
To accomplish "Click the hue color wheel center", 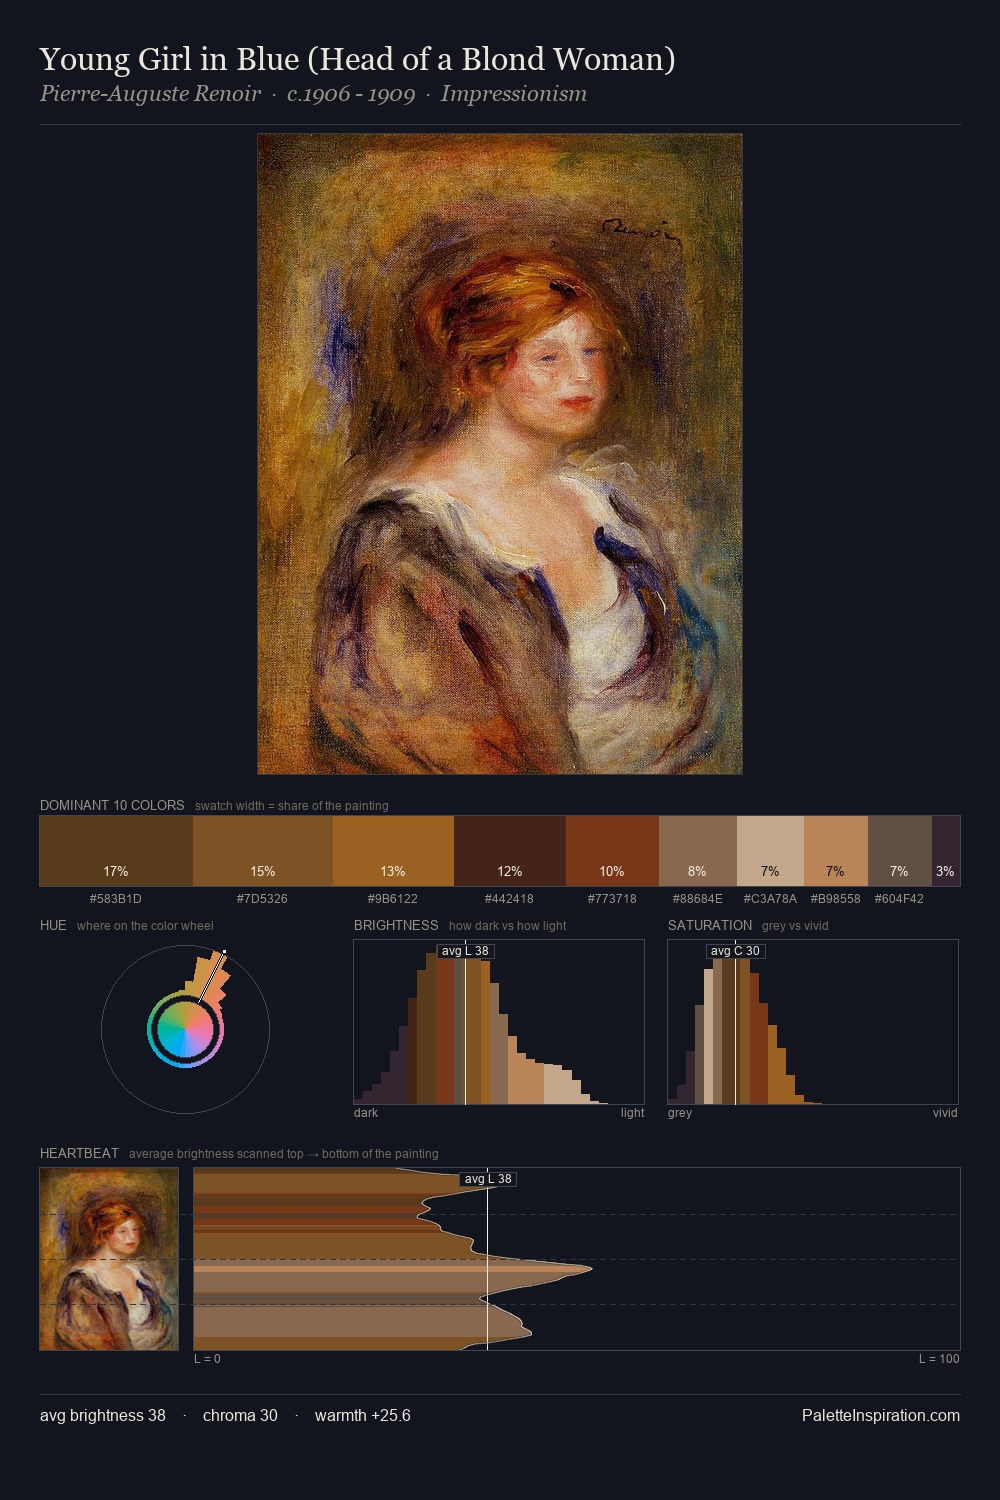I will tap(185, 1029).
